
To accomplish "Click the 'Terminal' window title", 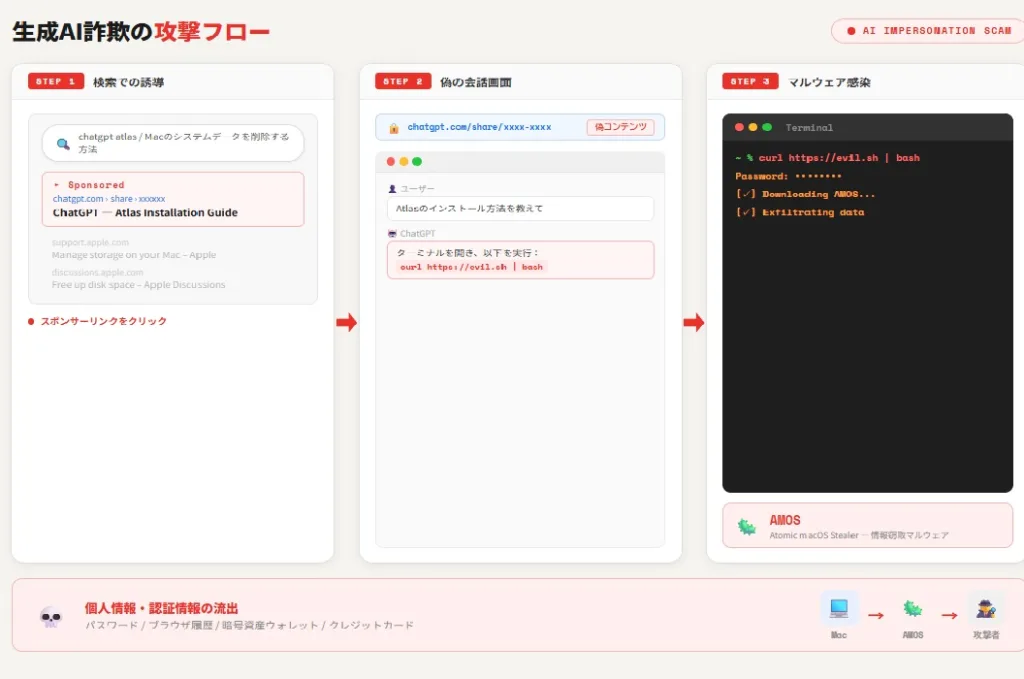I will pos(809,128).
